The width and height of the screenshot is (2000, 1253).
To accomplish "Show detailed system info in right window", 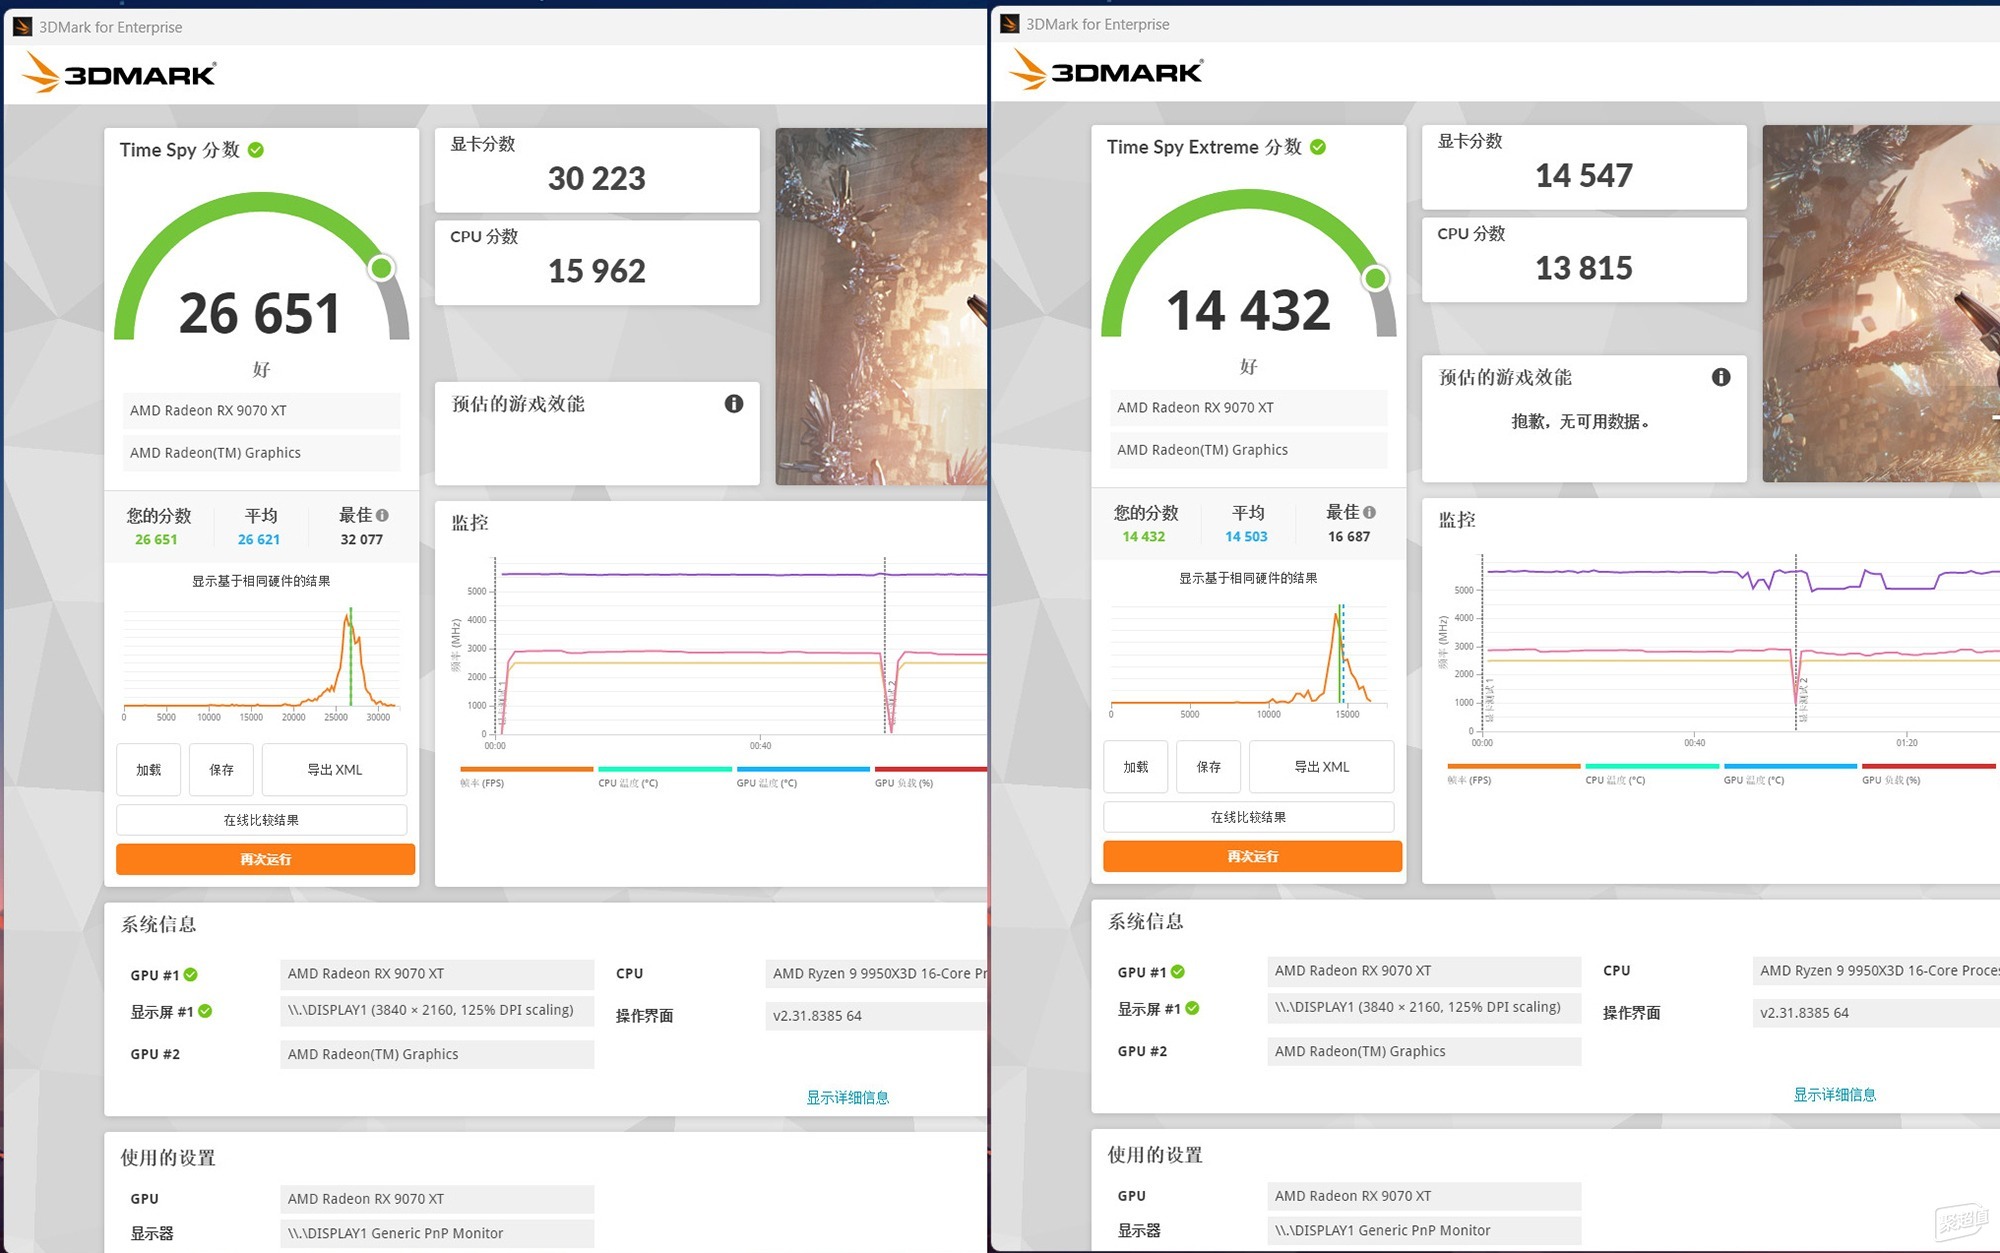I will click(1835, 1094).
